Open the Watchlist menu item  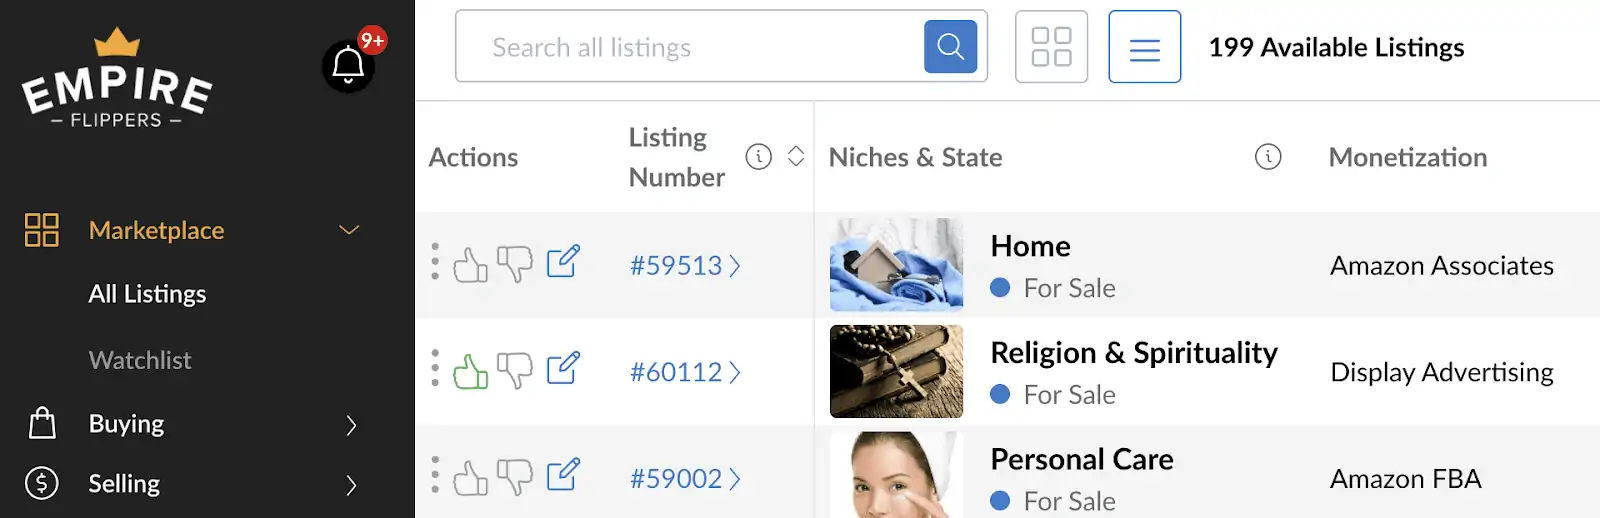point(140,360)
